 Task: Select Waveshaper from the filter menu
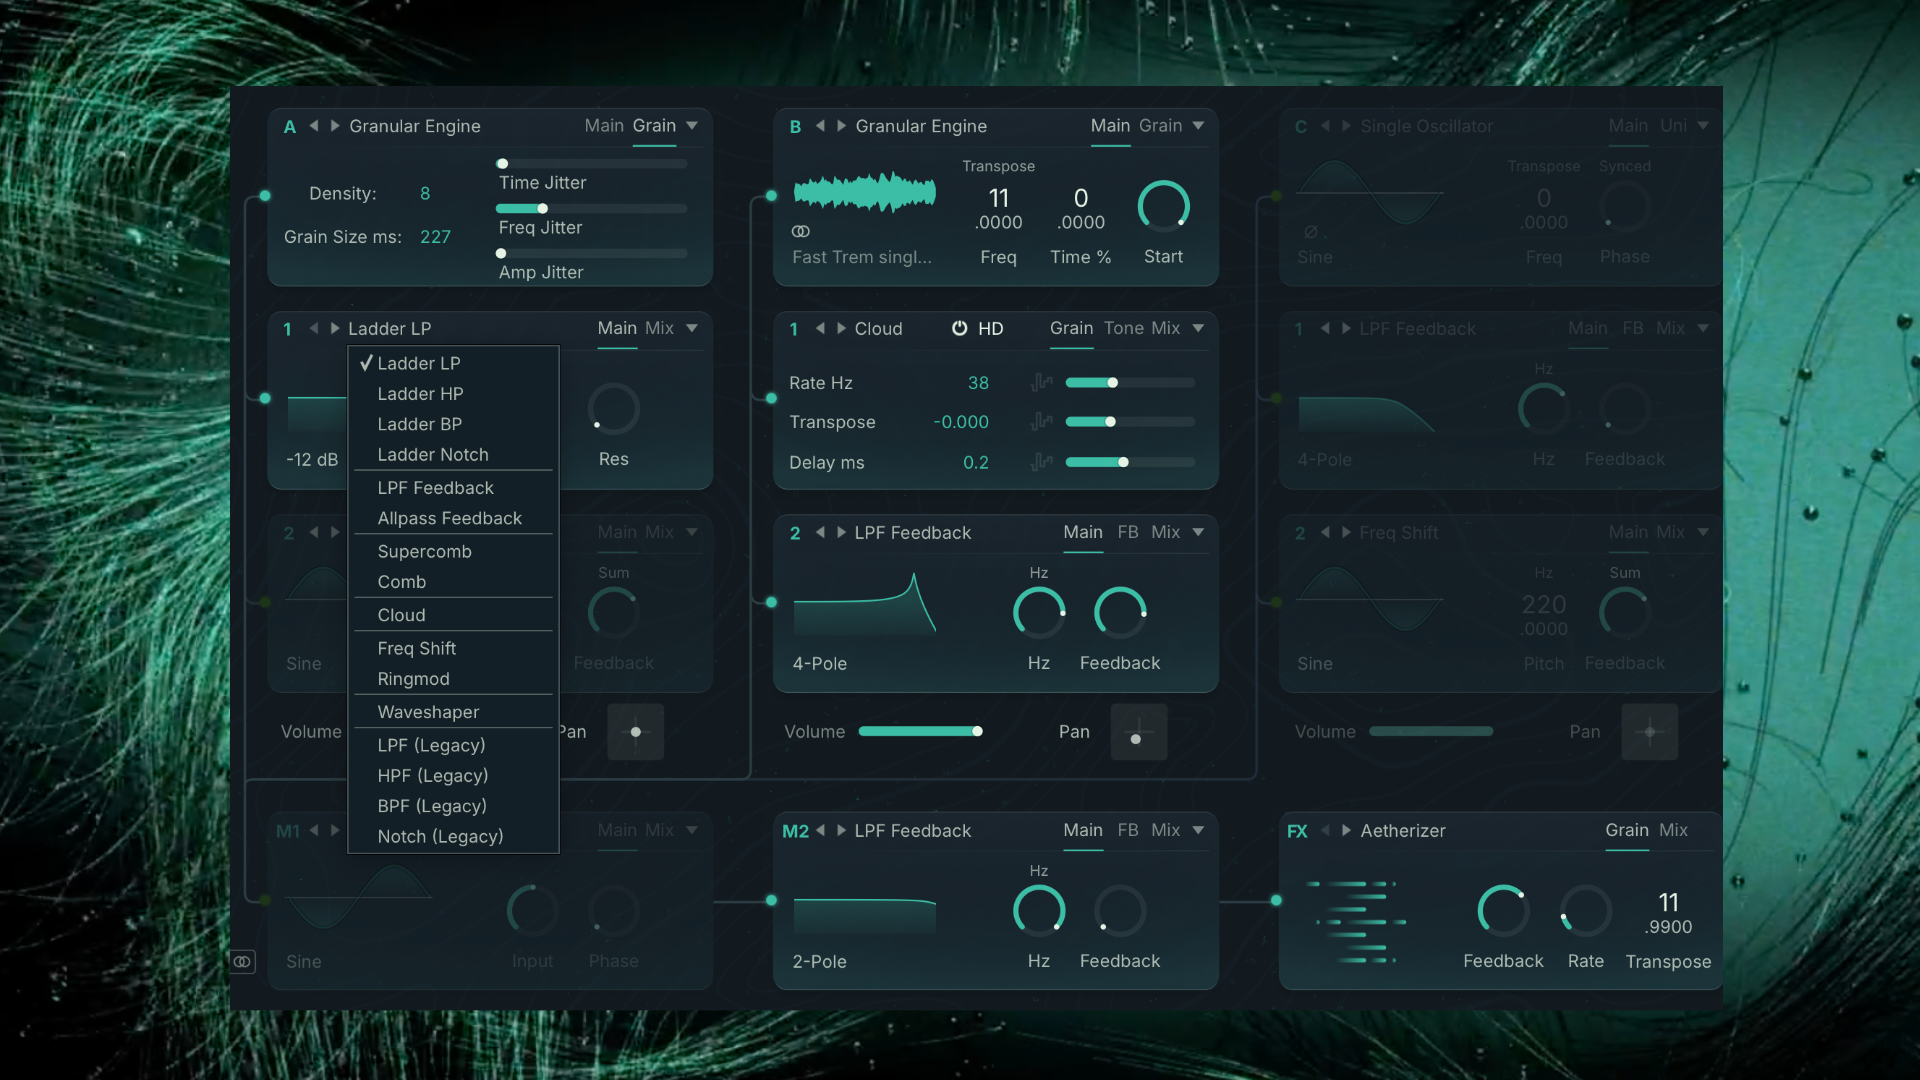pos(428,712)
